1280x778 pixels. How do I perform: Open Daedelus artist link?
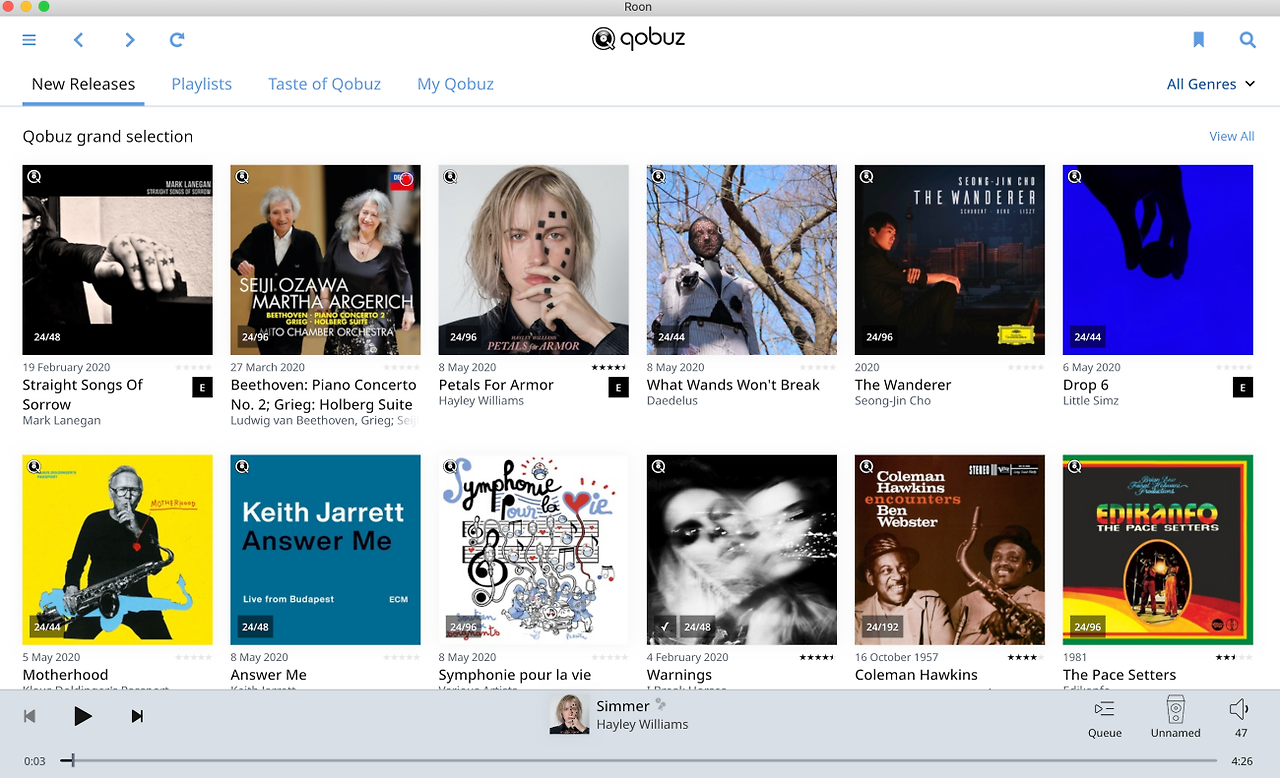[672, 401]
